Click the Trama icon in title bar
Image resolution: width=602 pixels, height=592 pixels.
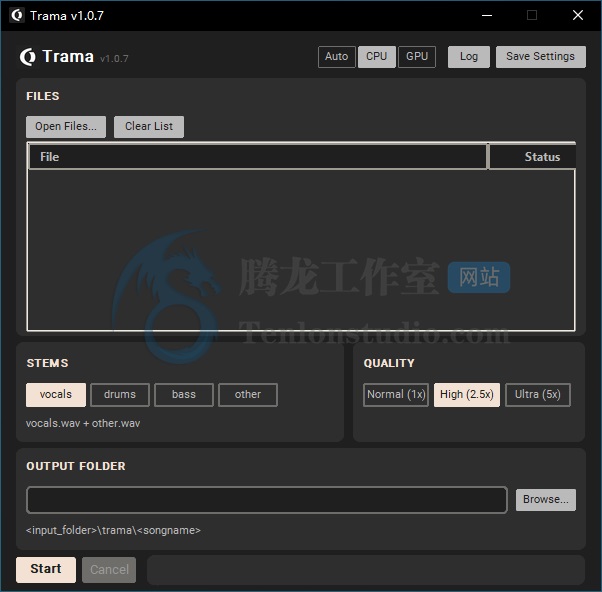(x=17, y=15)
